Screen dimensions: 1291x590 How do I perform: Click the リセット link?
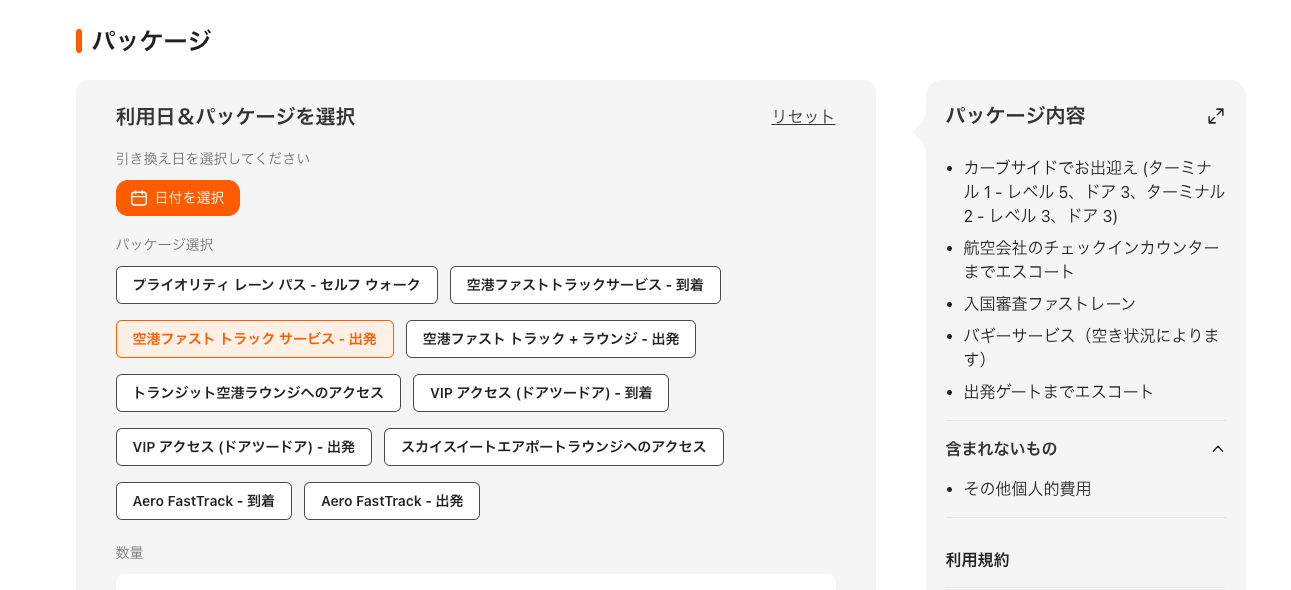803,116
